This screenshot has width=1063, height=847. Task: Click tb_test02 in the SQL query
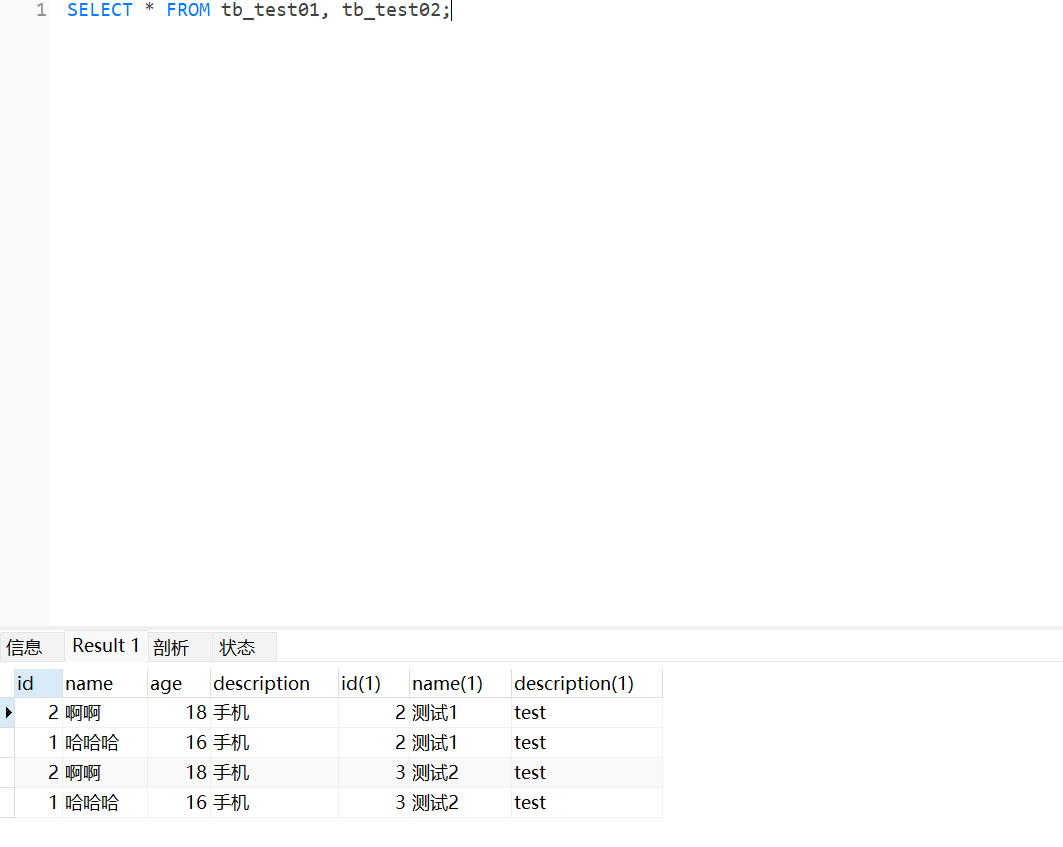tap(392, 10)
